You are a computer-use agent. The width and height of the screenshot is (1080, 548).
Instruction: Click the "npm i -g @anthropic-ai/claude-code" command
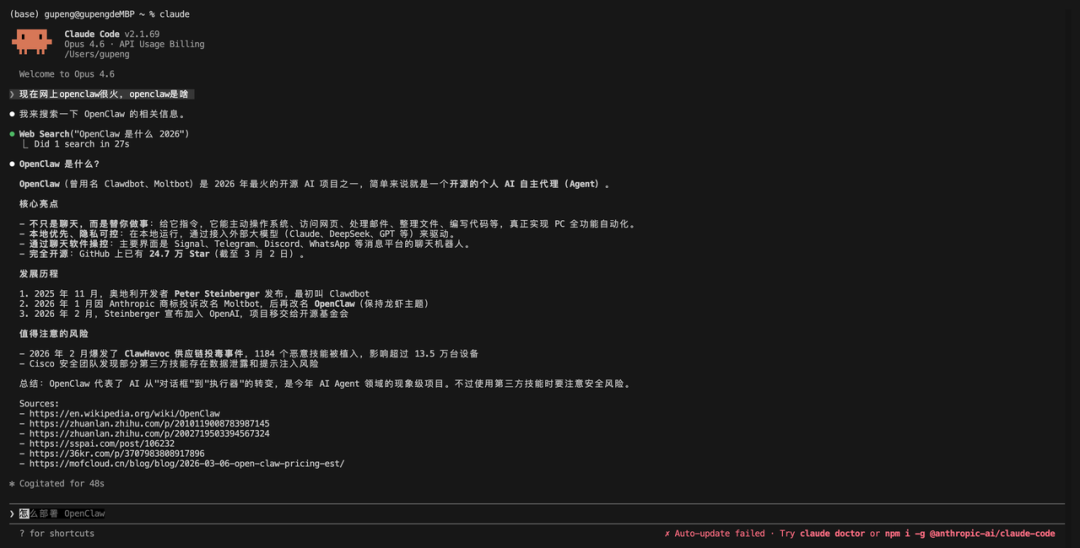click(x=970, y=534)
